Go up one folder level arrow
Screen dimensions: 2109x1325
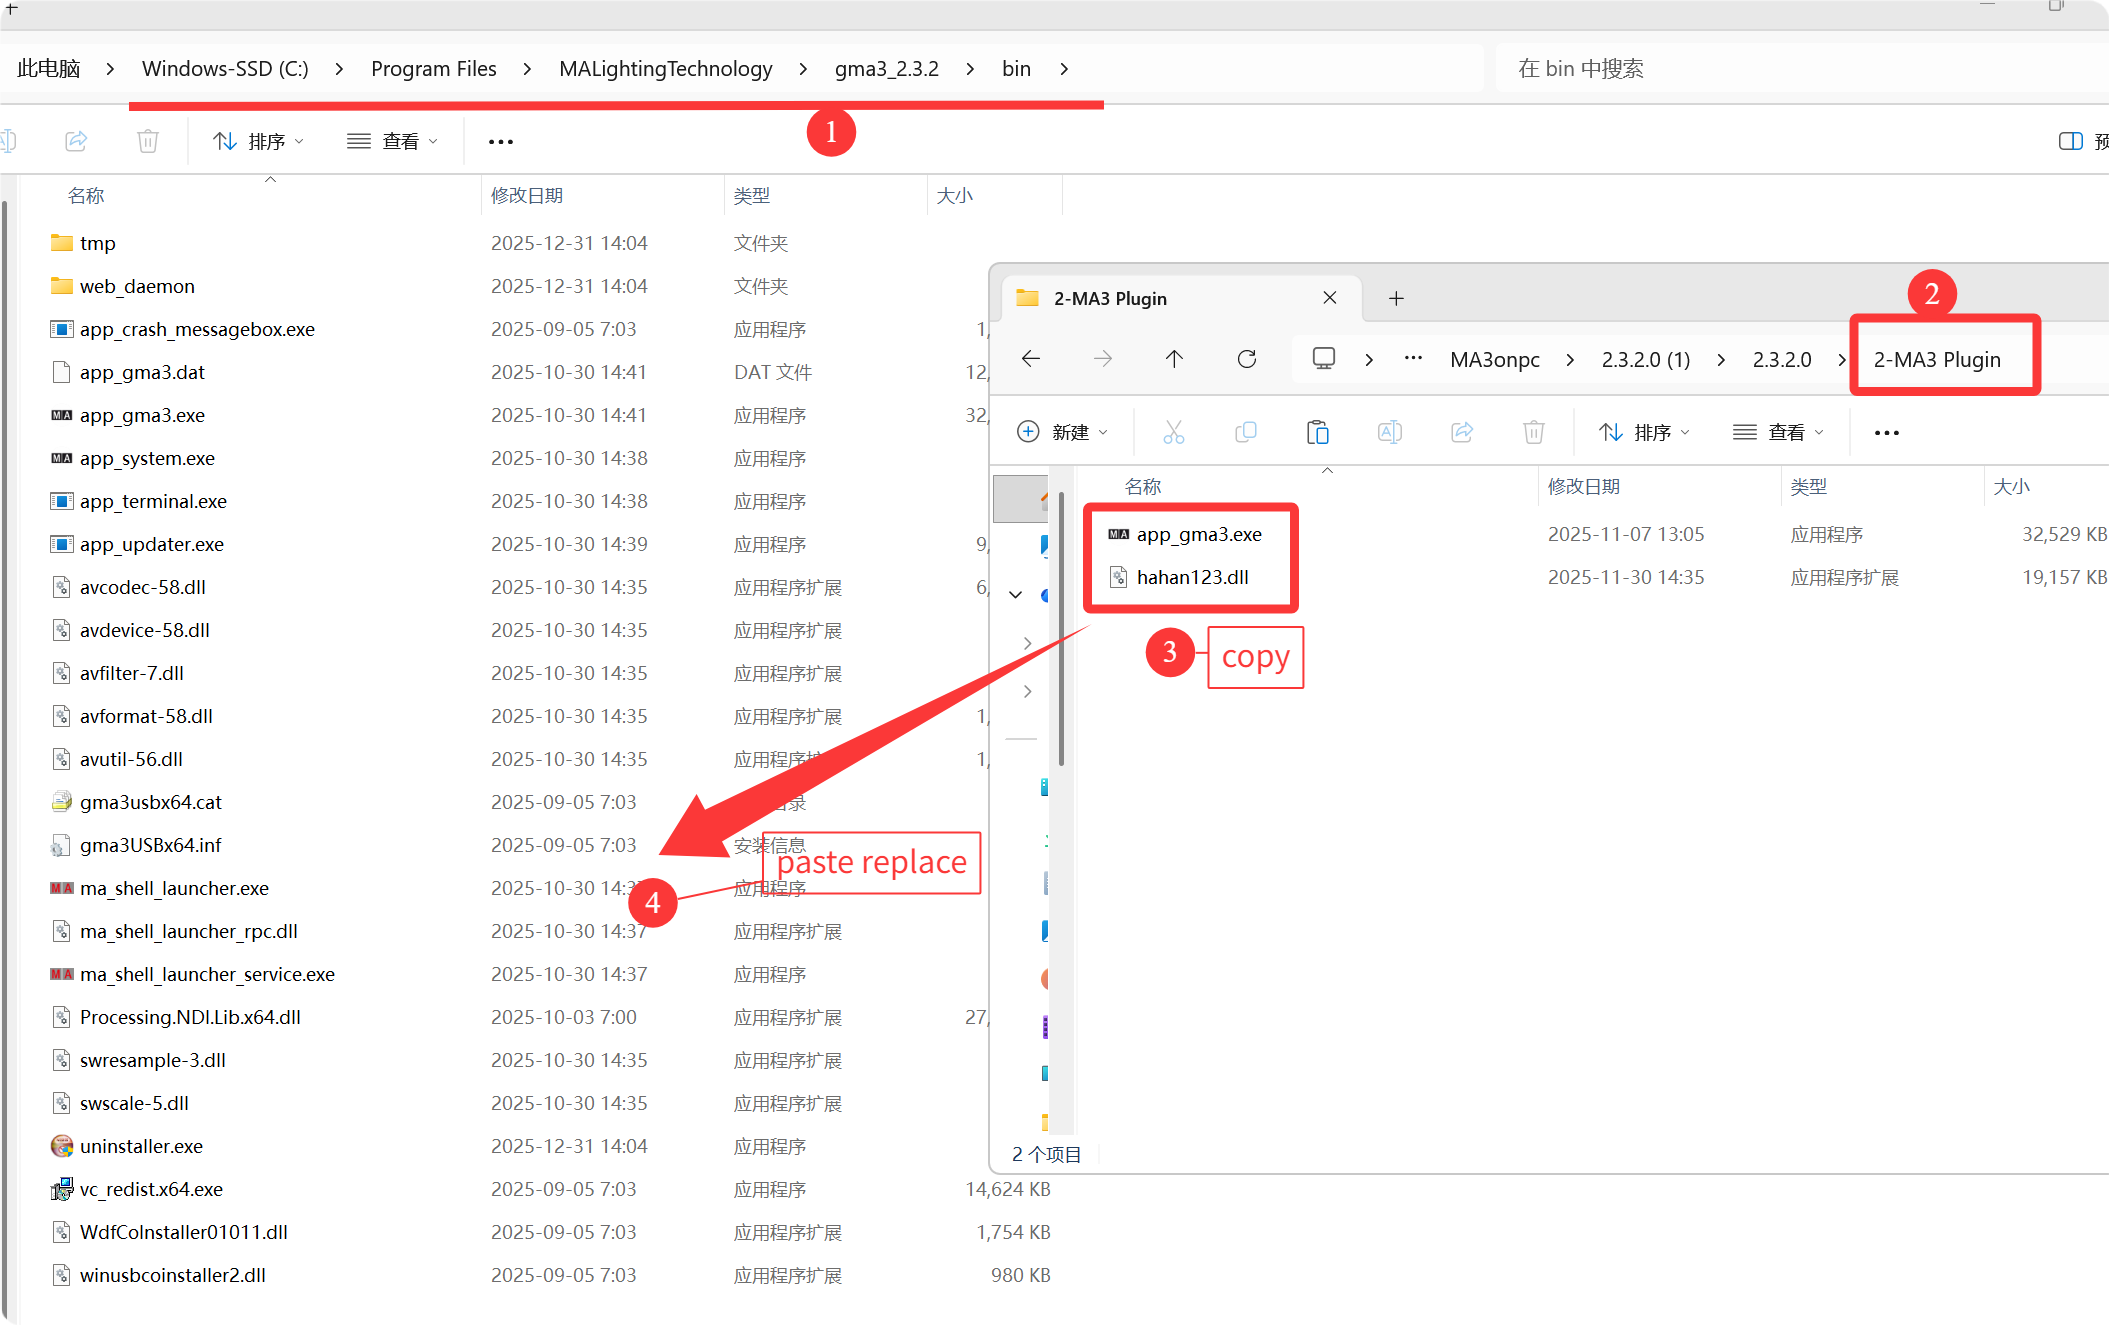coord(1174,359)
